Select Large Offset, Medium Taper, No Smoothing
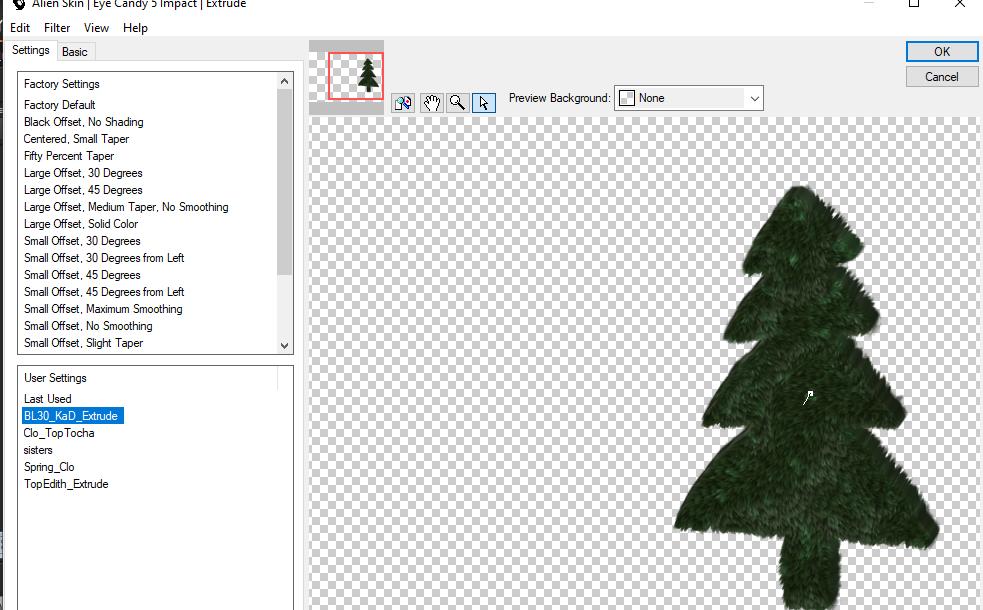The image size is (983, 610). (126, 206)
